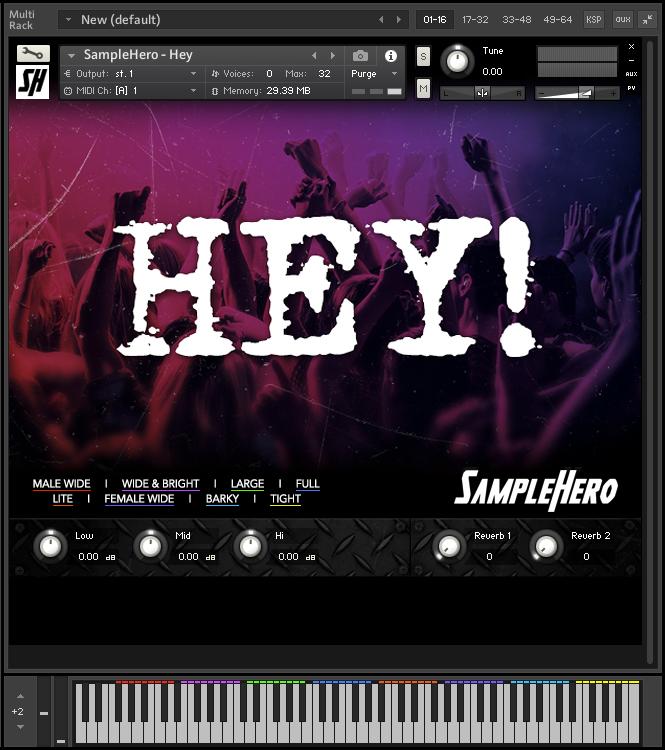
Task: Select the MALE WIDE crowd preset
Action: click(x=61, y=484)
